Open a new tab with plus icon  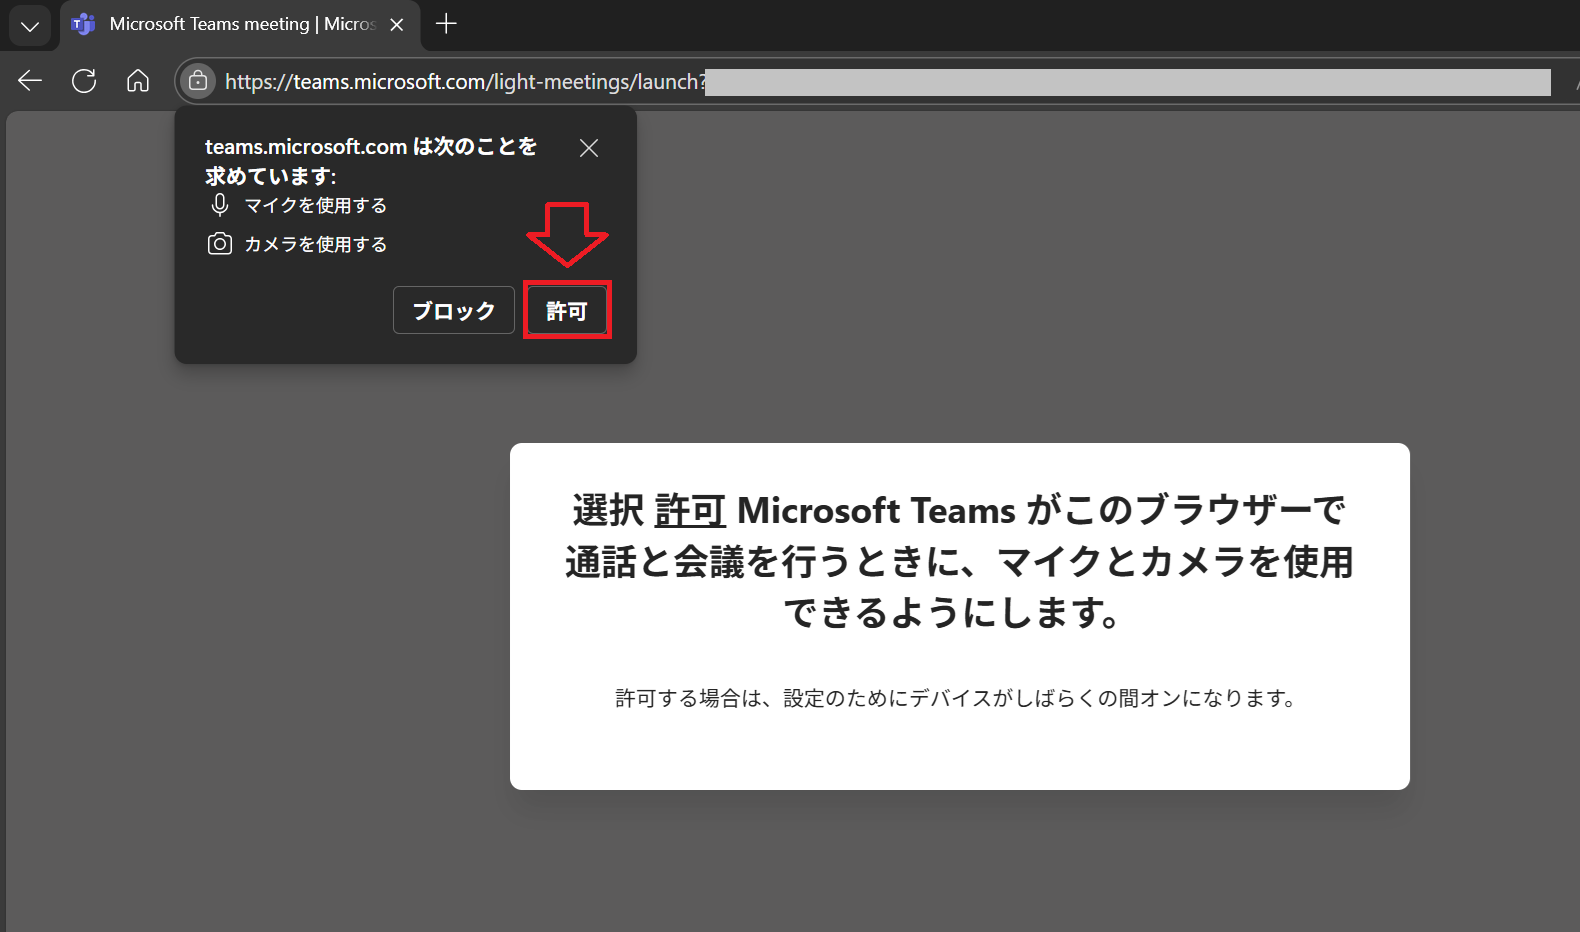[446, 24]
